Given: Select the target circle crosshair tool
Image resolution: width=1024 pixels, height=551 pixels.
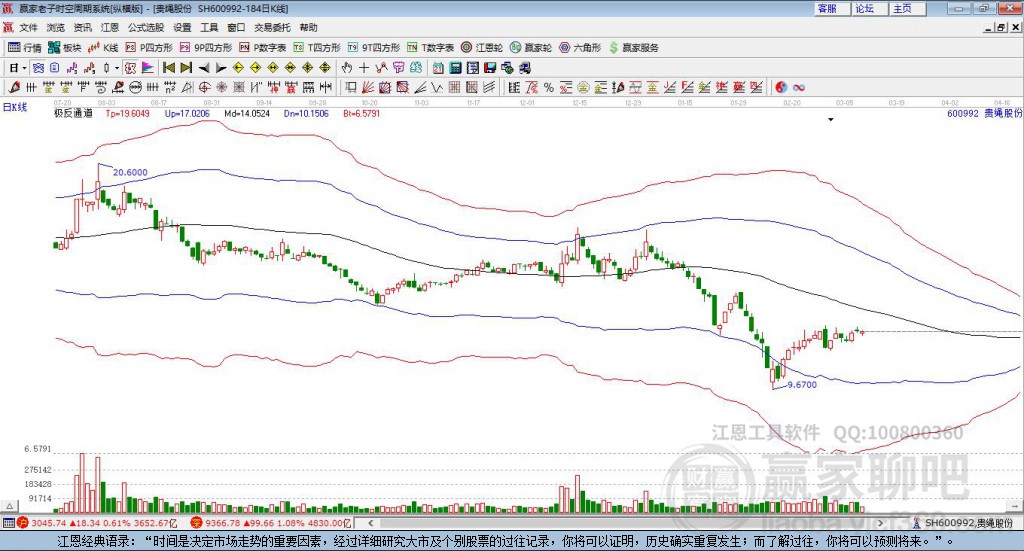Looking at the screenshot, I should pos(204,87).
